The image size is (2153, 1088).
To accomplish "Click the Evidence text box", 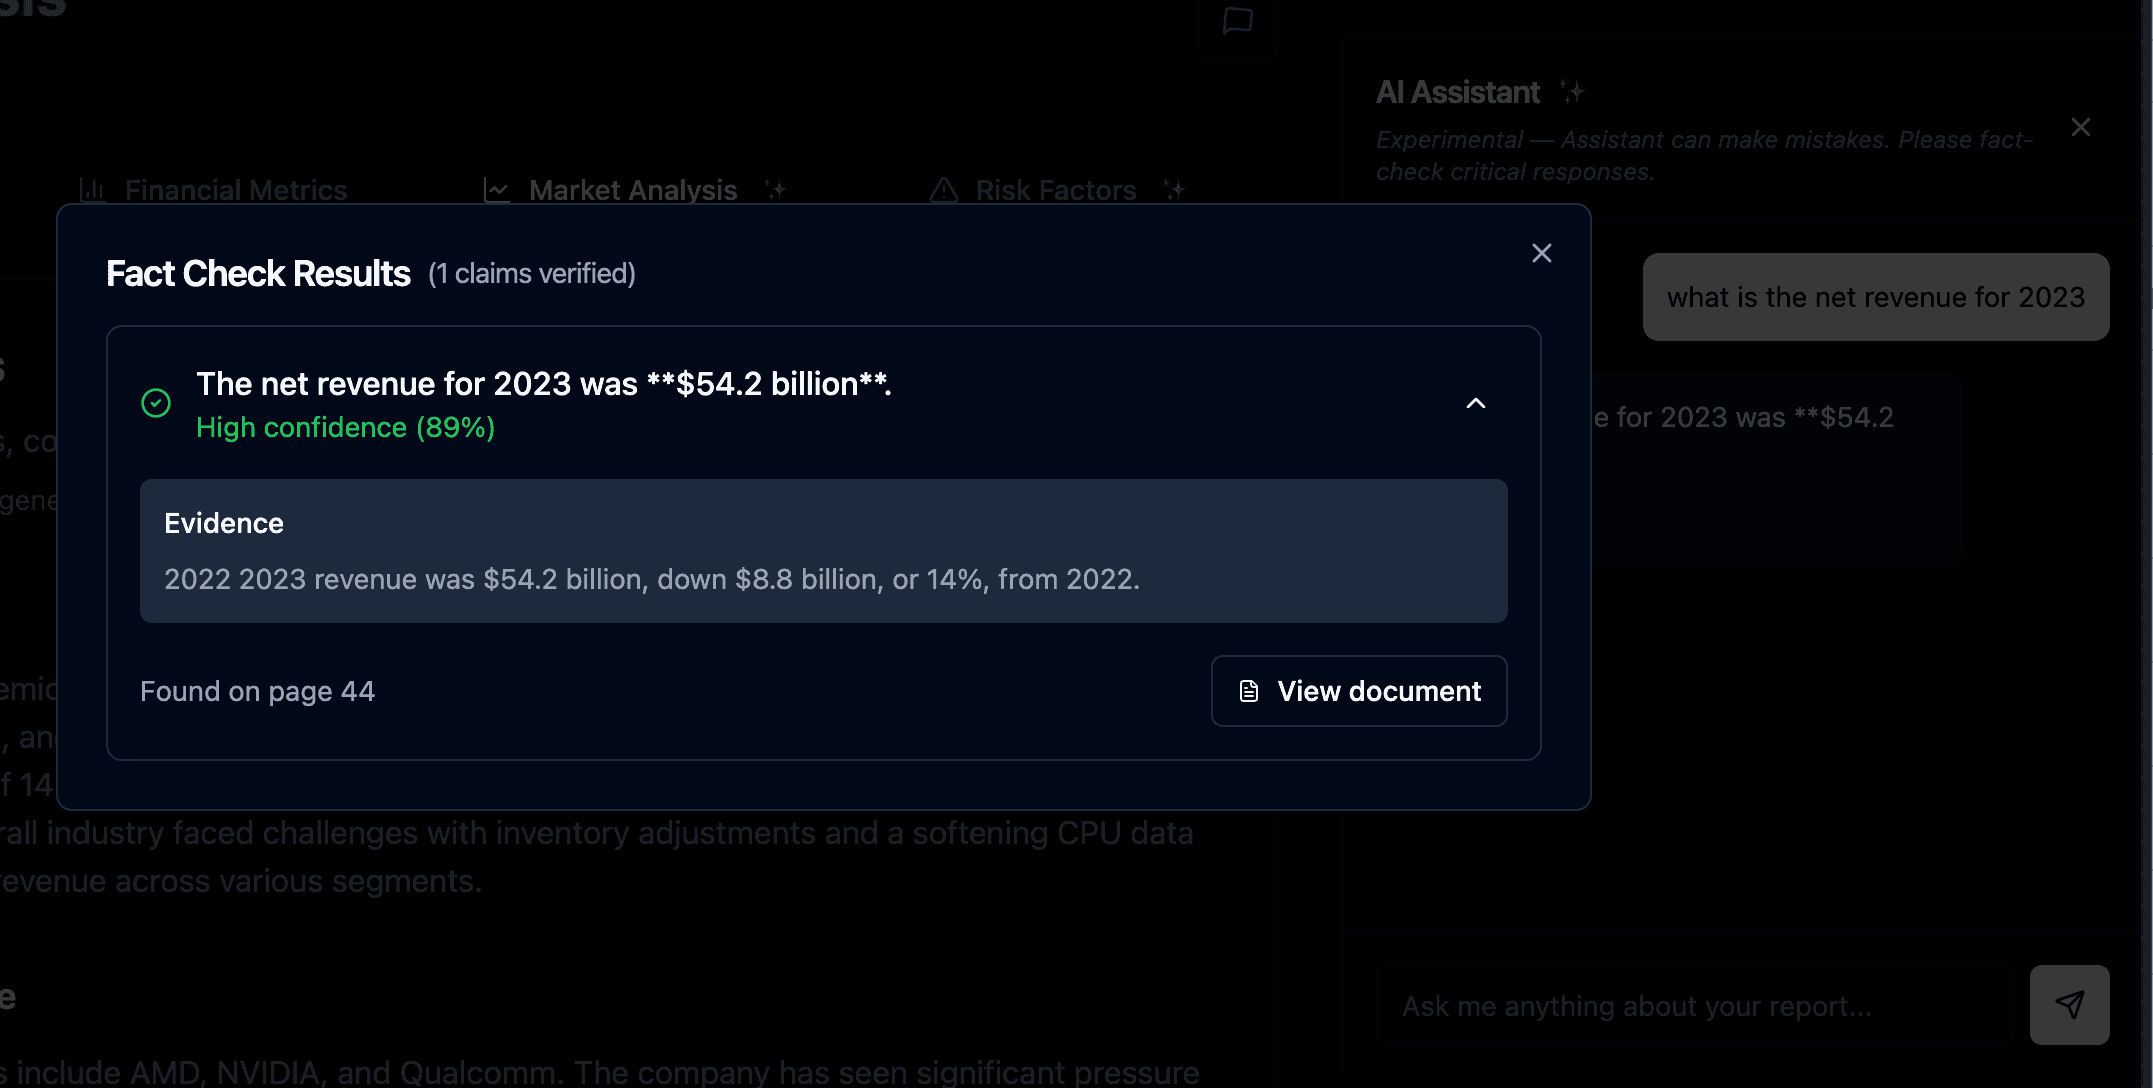I will click(x=823, y=551).
